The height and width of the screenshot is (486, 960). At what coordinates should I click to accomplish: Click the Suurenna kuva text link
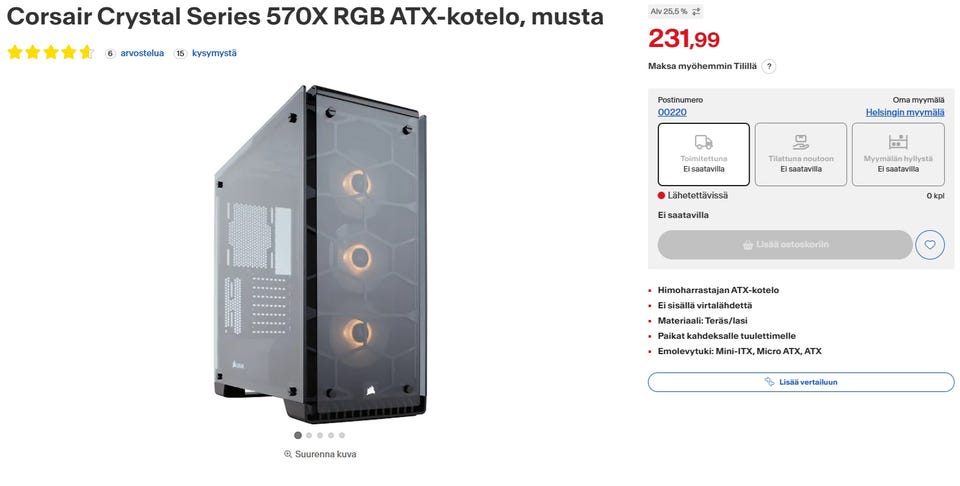tap(326, 454)
